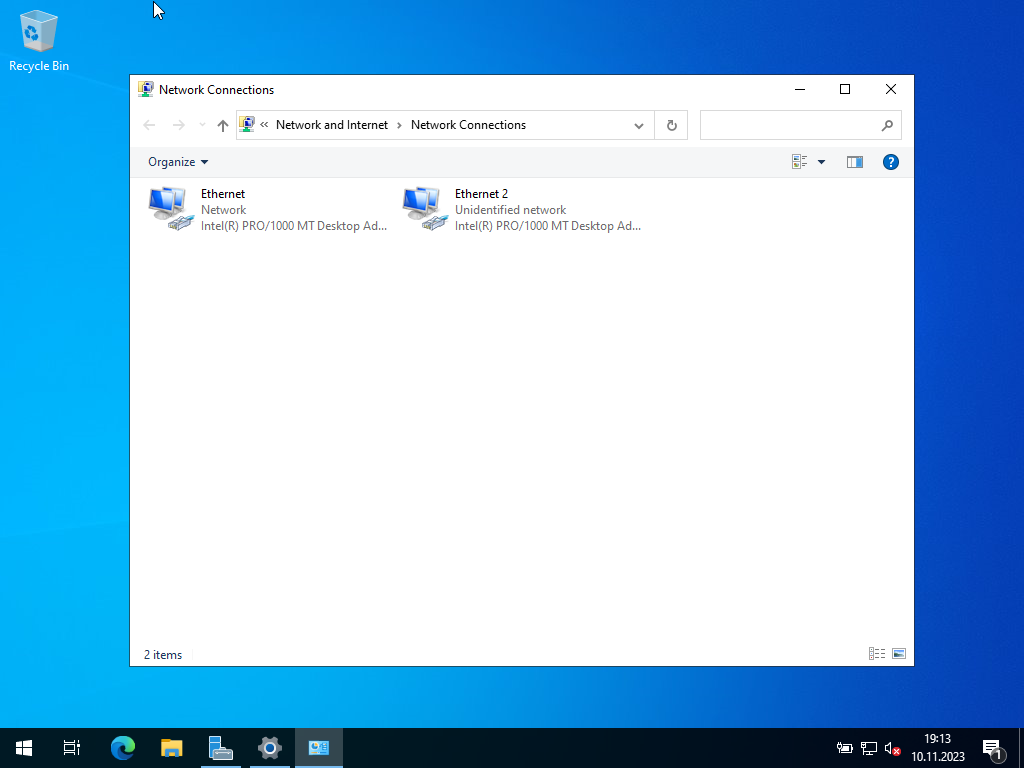Change your view icon button

point(799,162)
